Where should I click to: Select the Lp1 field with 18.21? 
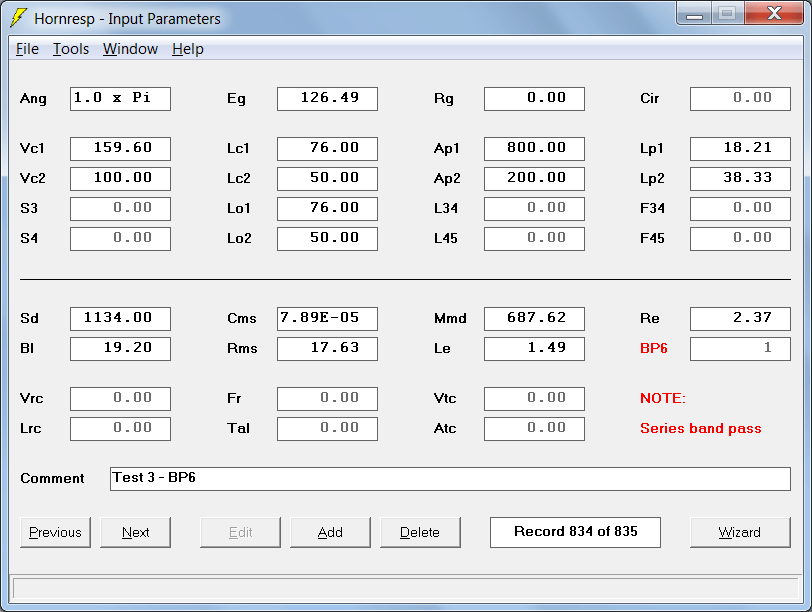pos(741,149)
